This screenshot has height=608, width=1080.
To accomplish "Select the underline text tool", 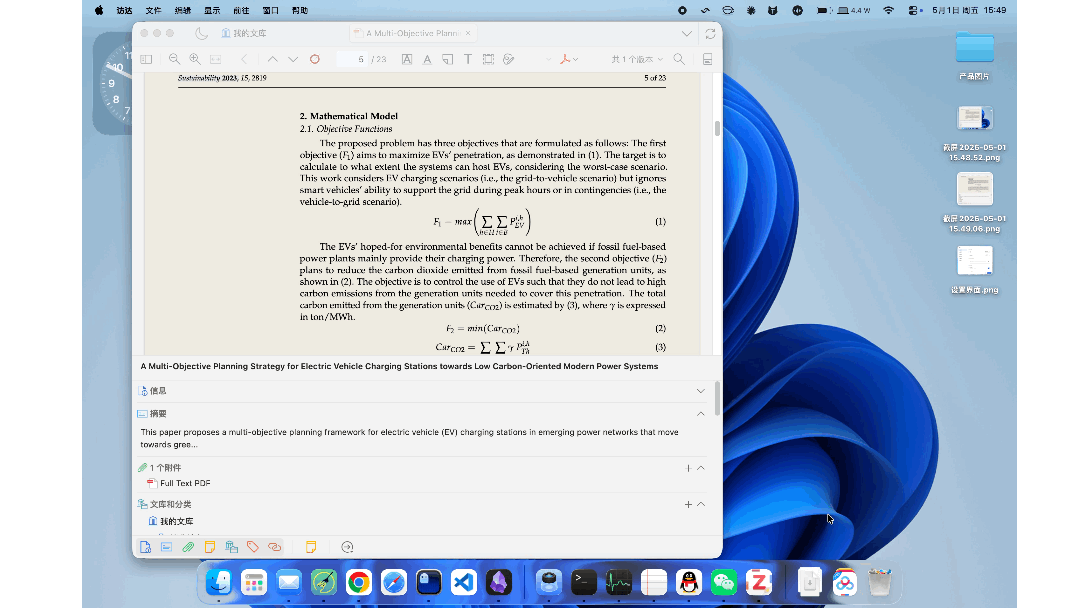I will click(x=427, y=59).
